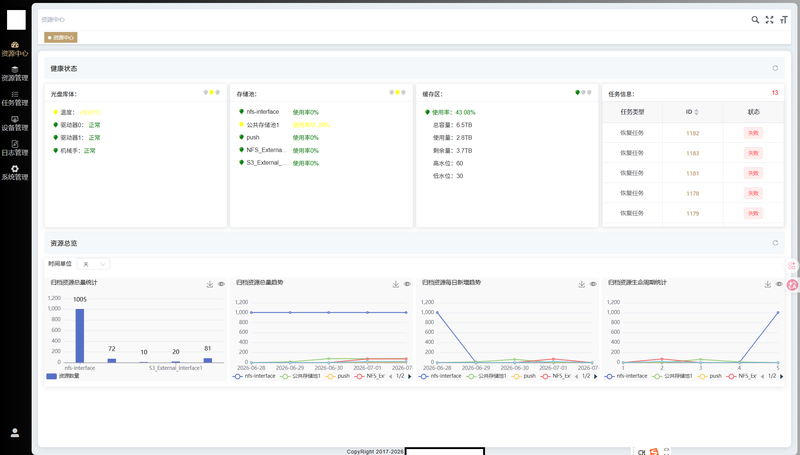Go to next legend page in 归档资源每日新增趋势
The width and height of the screenshot is (800, 455).
(x=595, y=376)
